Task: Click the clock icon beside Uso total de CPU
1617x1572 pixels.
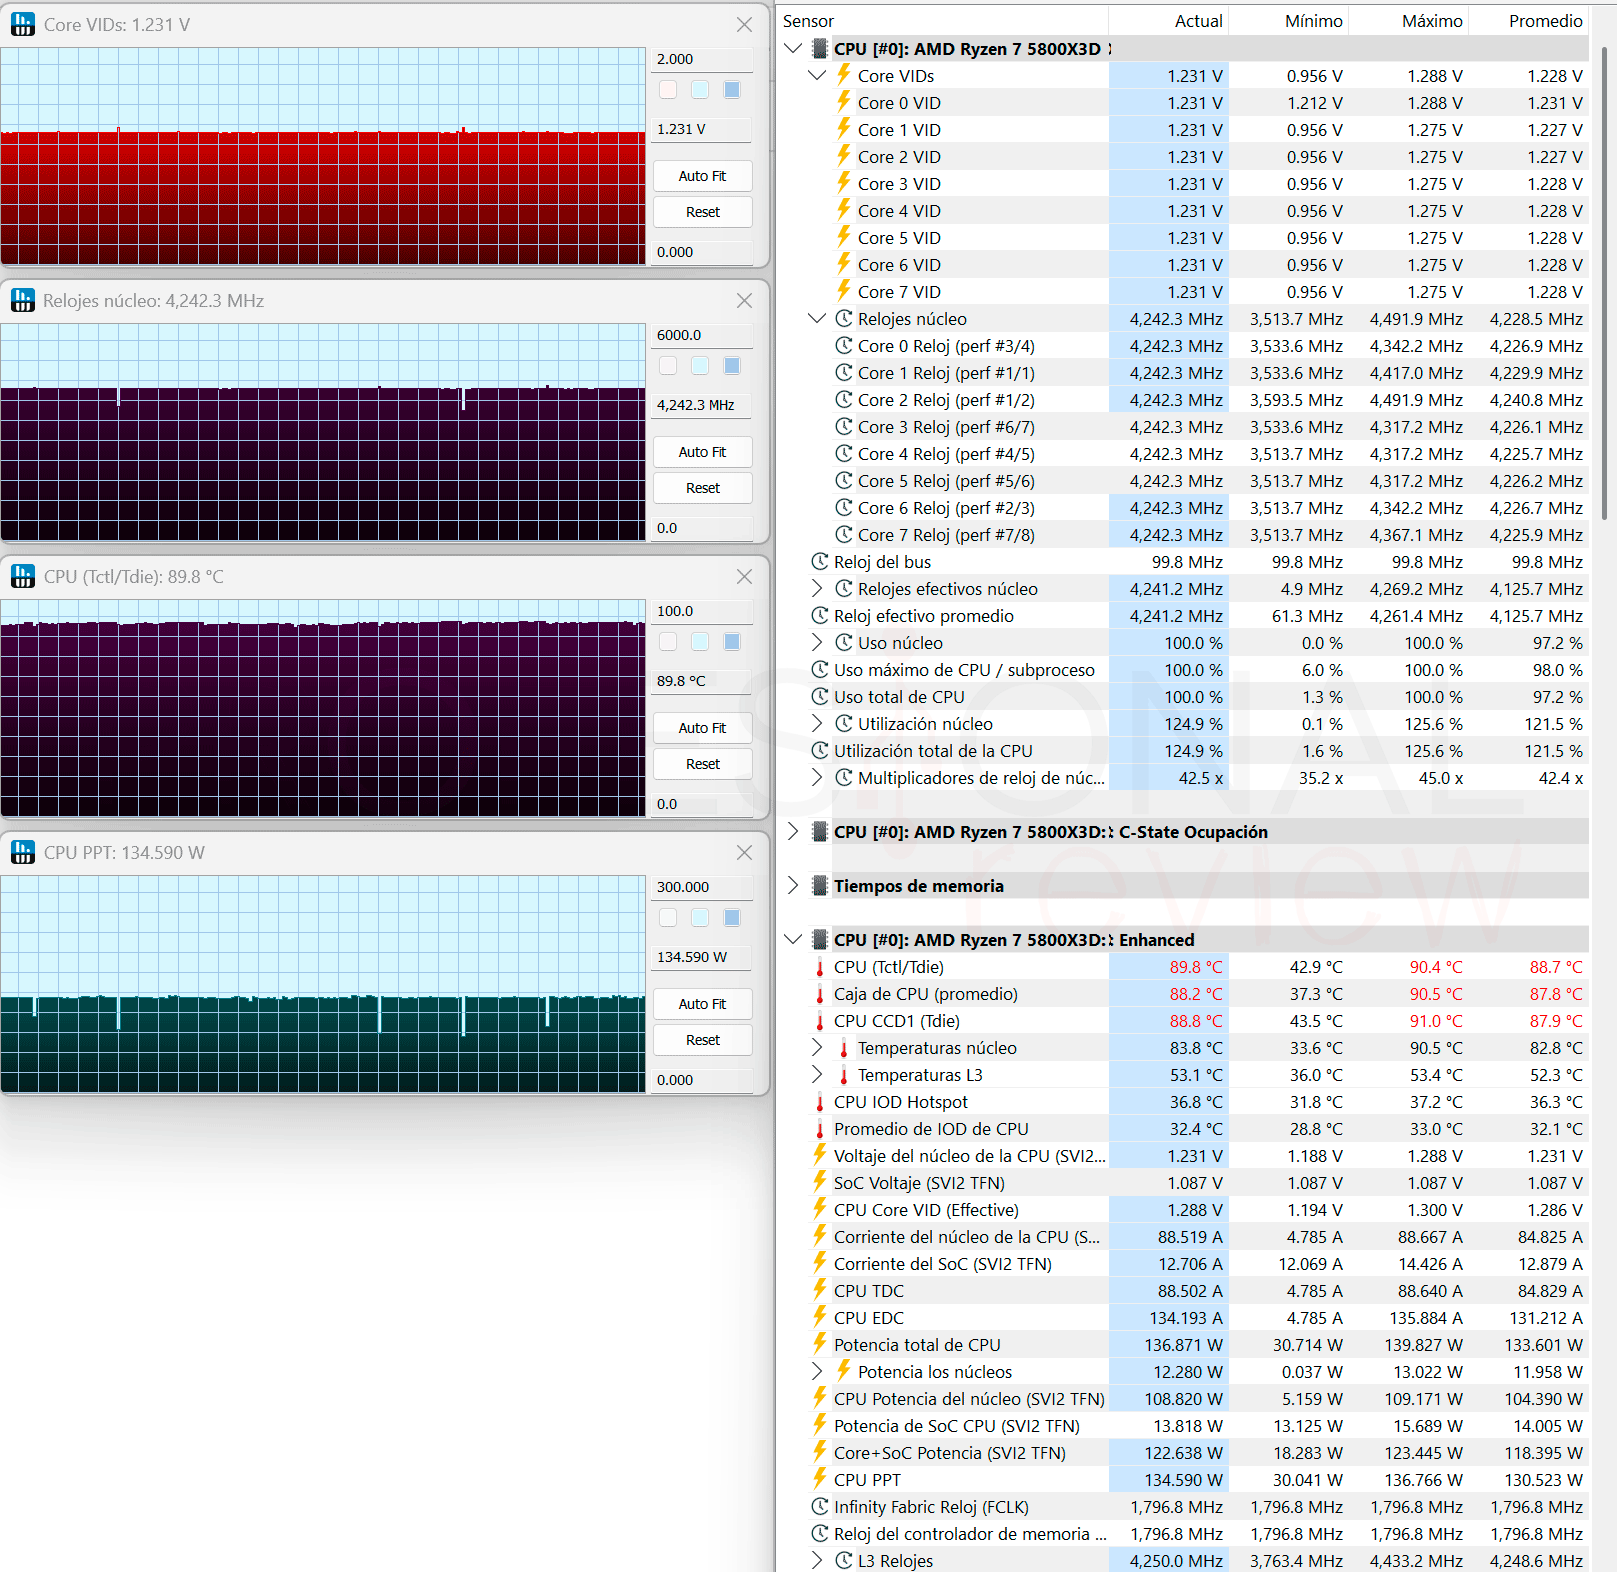Action: tap(820, 696)
